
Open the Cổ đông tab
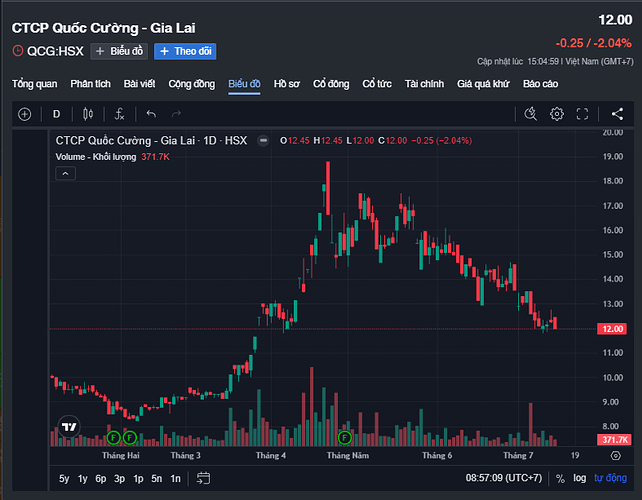pos(331,84)
